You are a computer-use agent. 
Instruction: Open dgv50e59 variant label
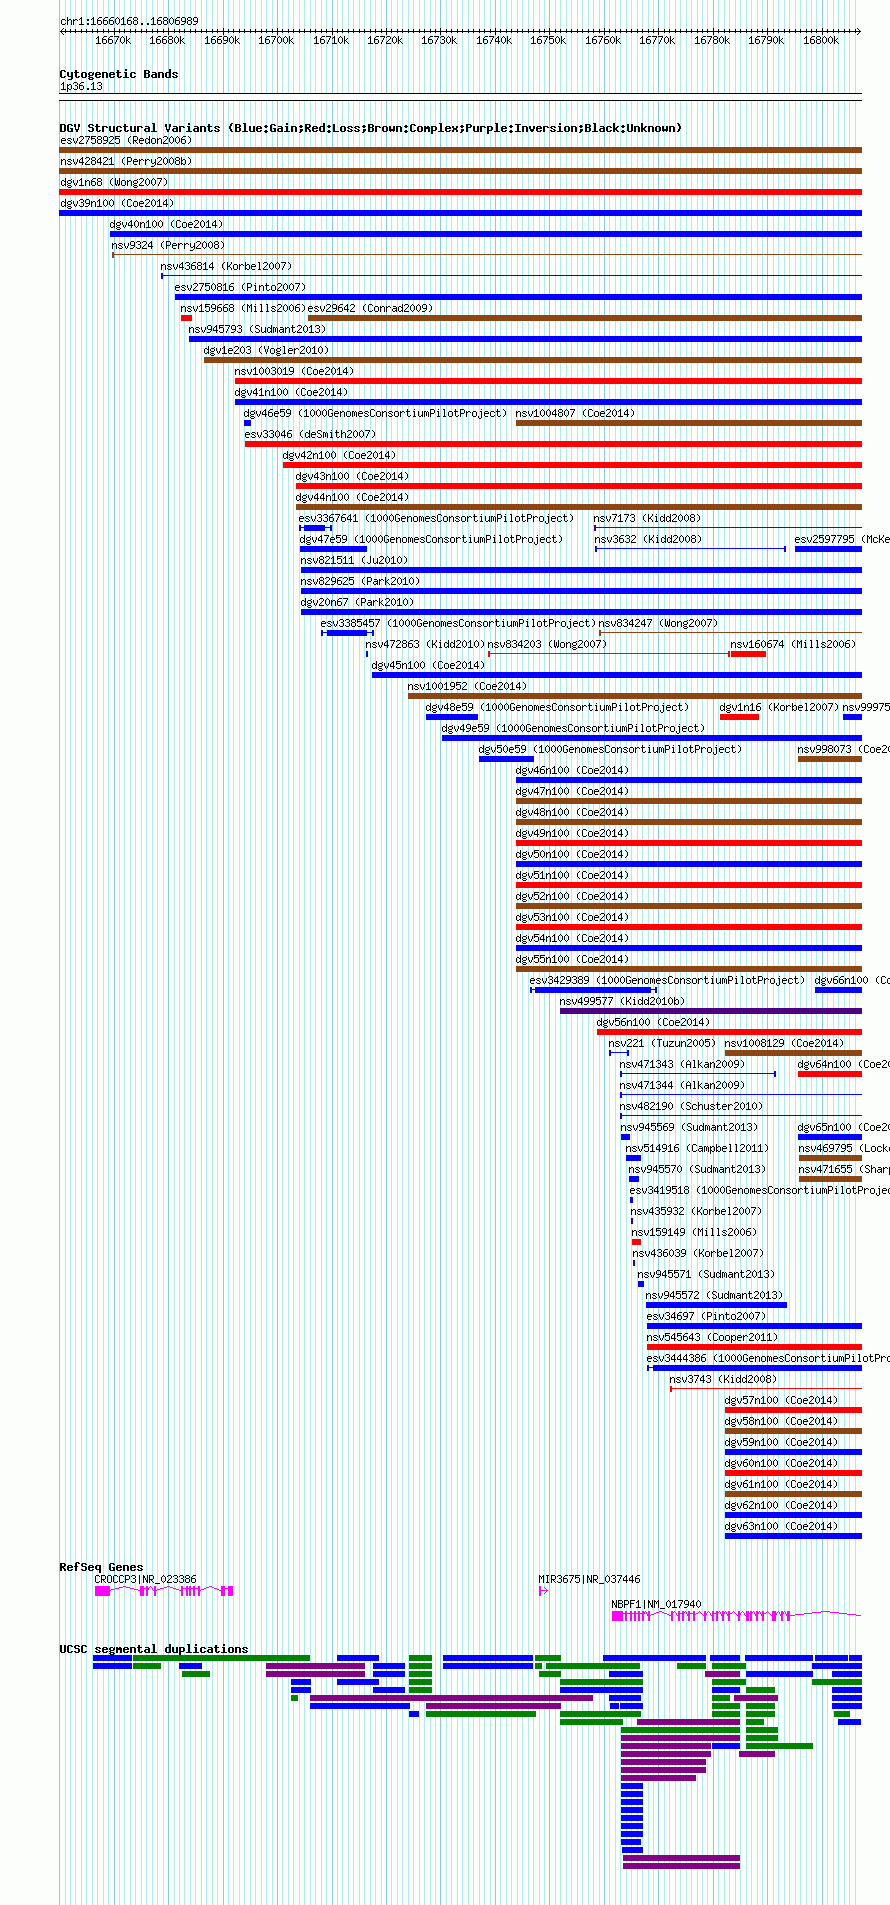(610, 749)
